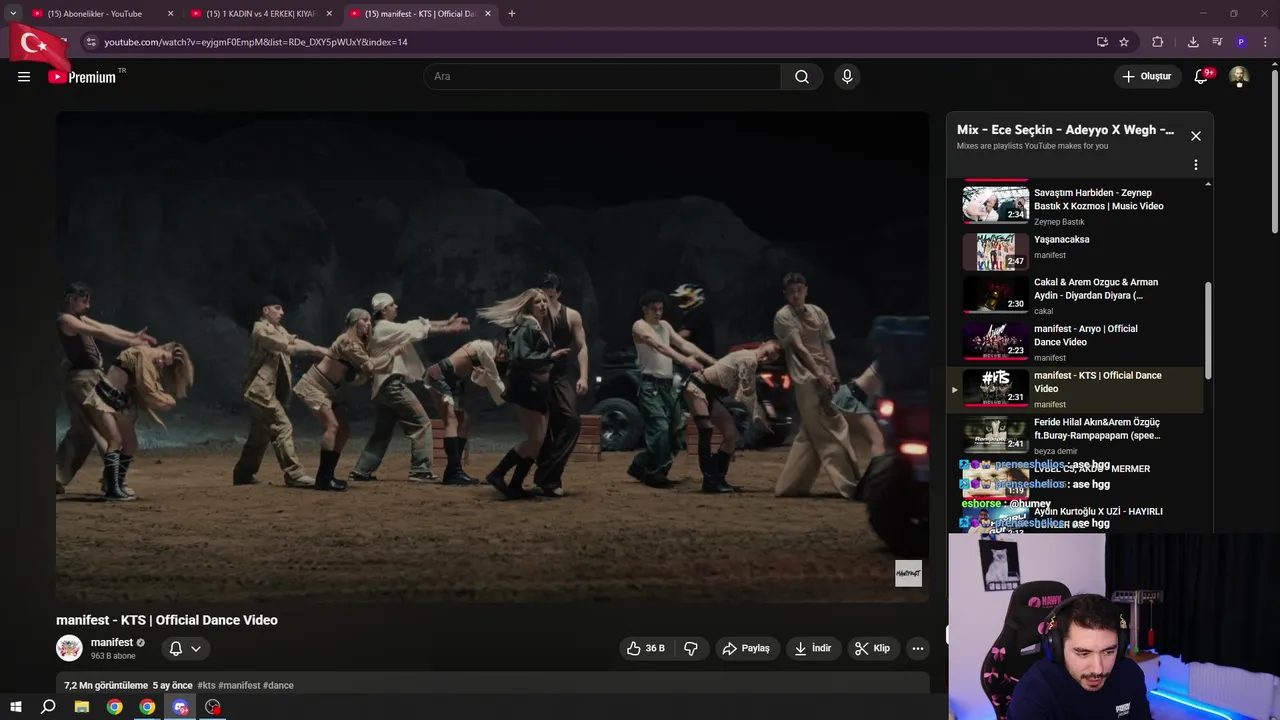Create a clip with Klip

click(x=872, y=648)
